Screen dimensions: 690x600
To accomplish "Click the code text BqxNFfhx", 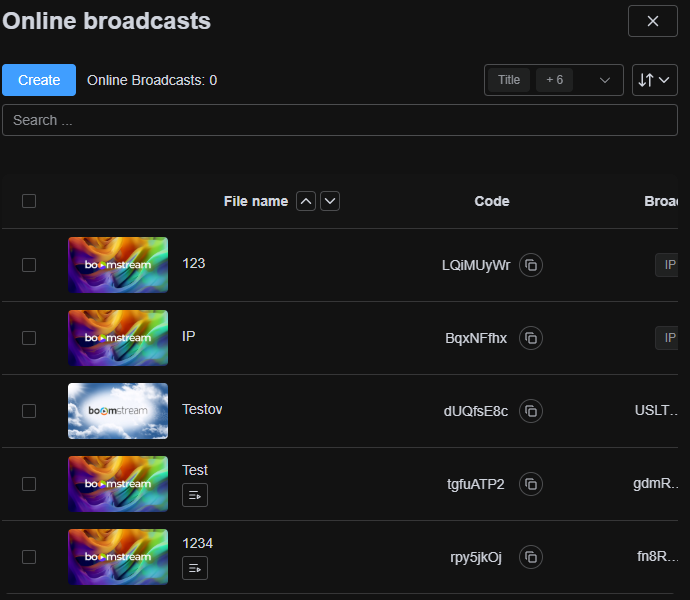I will [x=476, y=338].
